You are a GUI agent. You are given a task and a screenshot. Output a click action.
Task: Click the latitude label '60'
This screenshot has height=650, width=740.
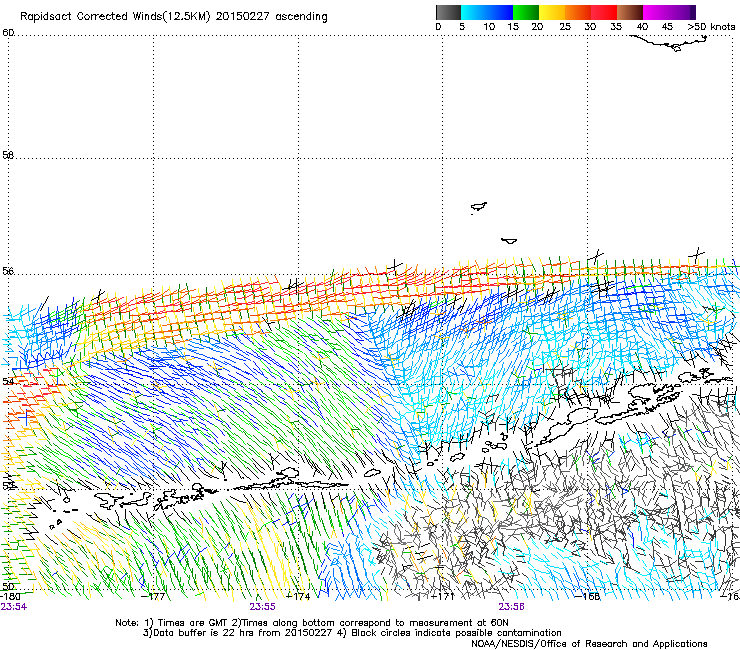[8, 33]
